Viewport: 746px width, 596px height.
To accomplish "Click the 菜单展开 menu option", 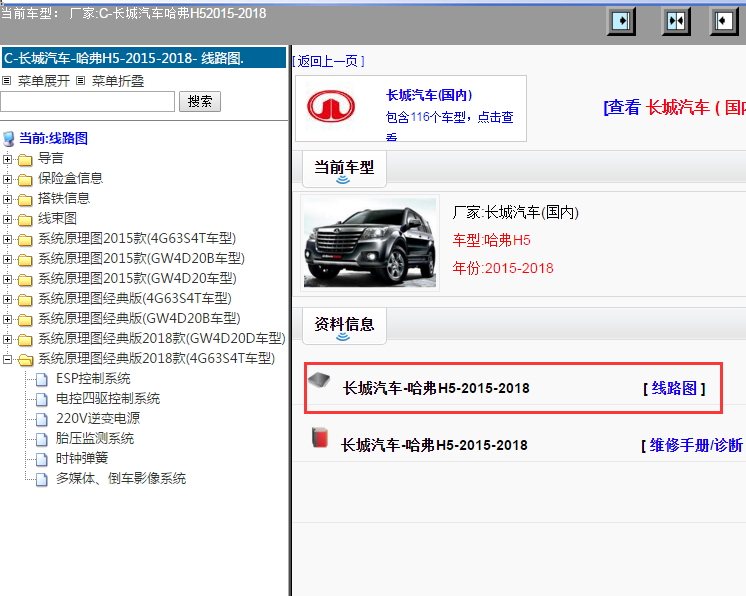I will pos(44,81).
